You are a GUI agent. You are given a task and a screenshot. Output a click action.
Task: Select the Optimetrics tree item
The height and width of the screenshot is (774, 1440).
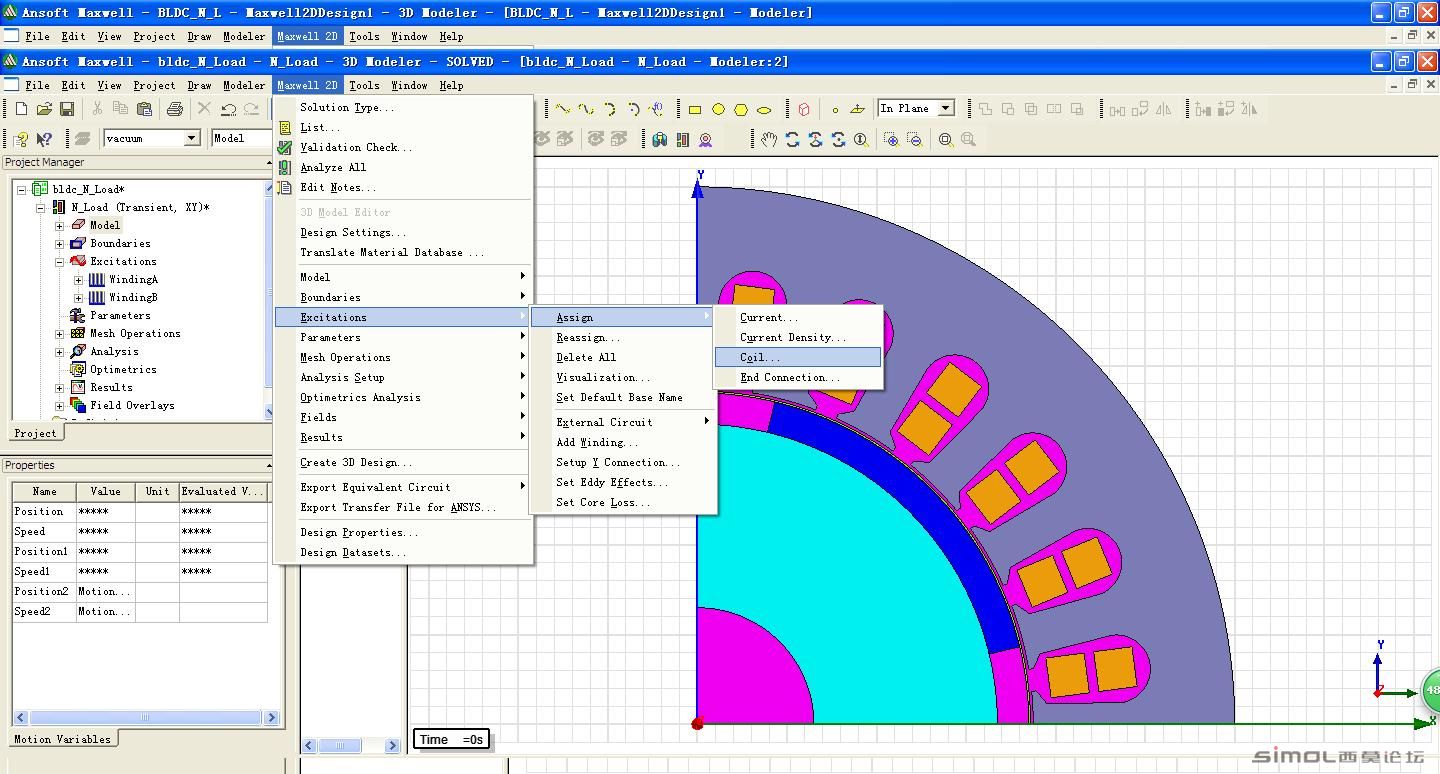click(123, 369)
